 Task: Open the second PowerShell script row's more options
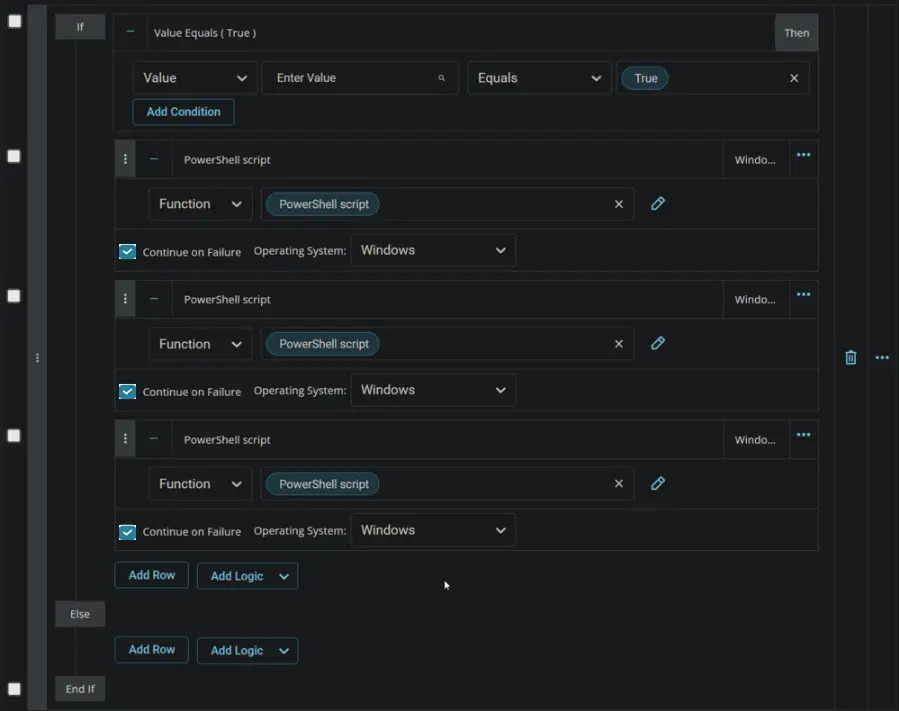pos(803,295)
